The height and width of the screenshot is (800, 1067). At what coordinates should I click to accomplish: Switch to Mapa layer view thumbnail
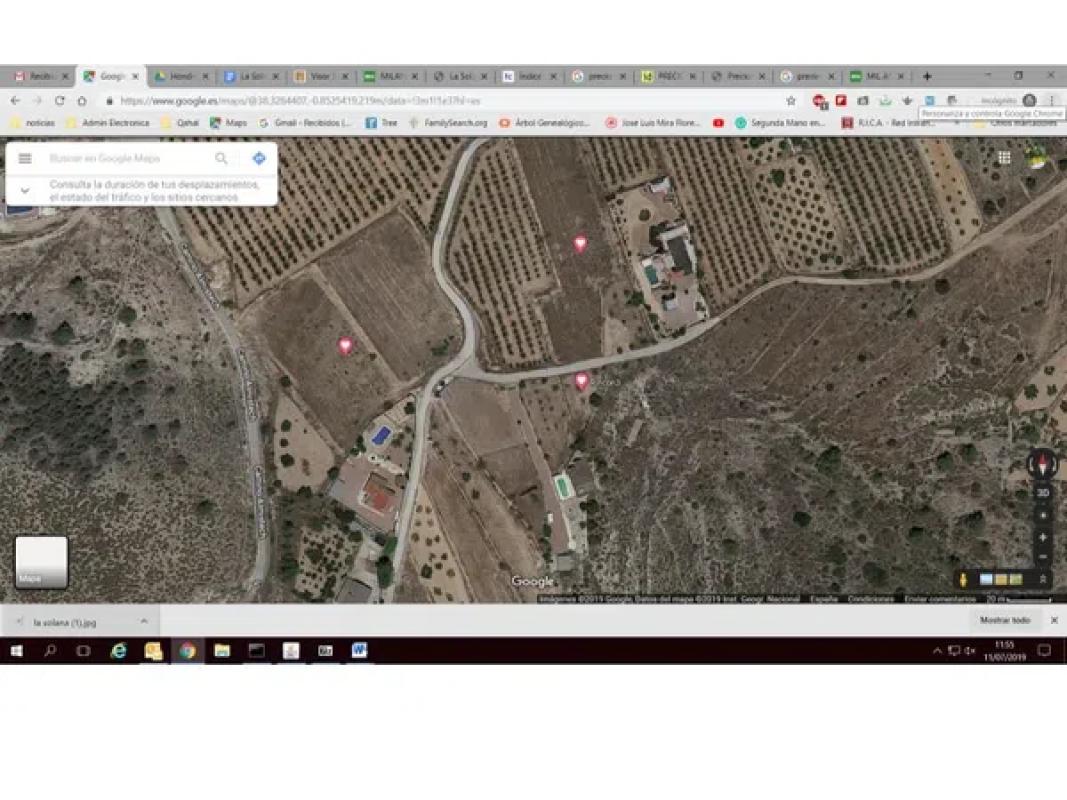tap(41, 561)
